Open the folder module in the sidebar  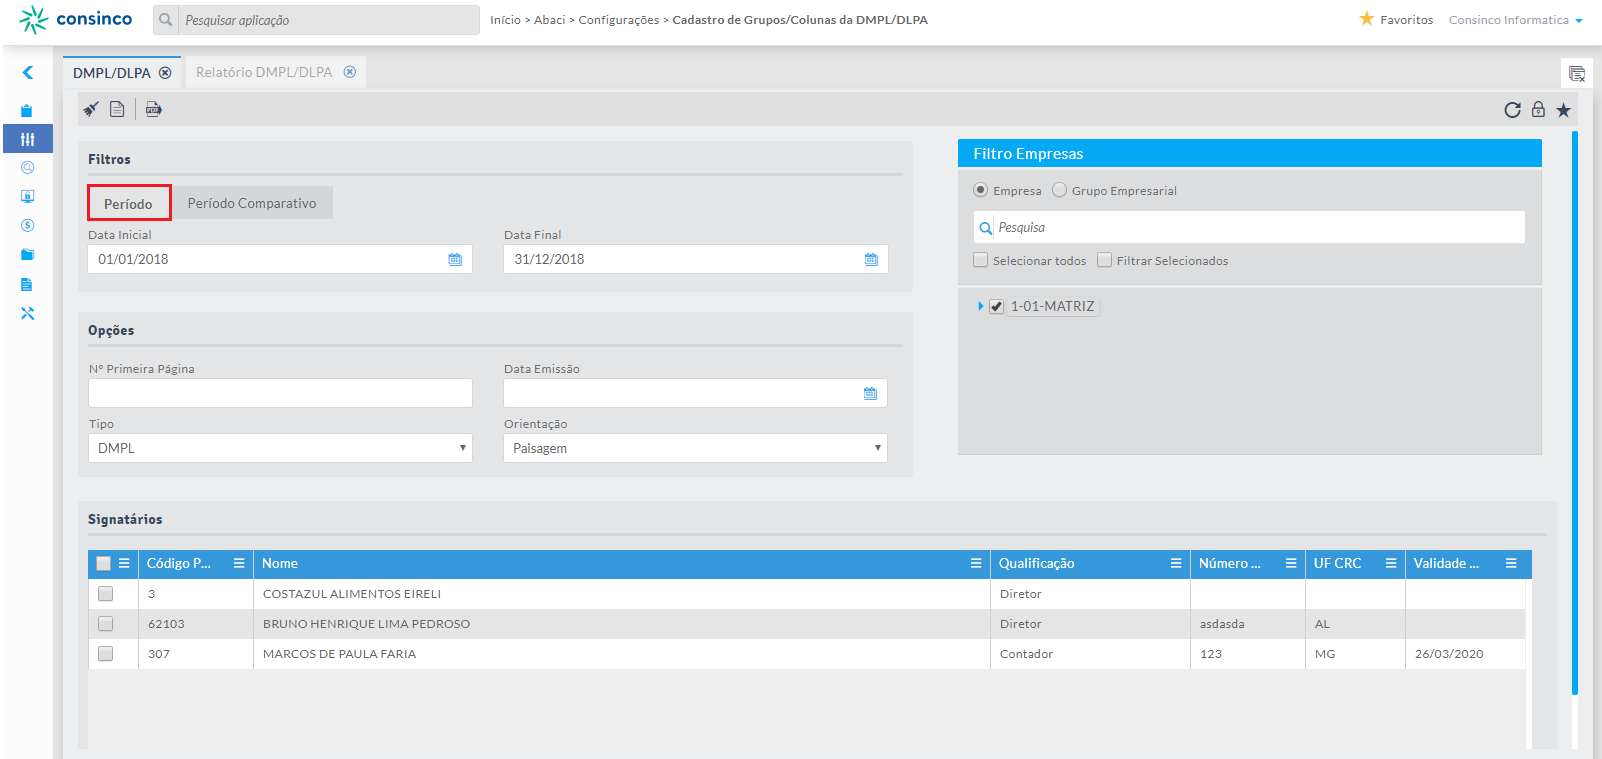(x=27, y=255)
